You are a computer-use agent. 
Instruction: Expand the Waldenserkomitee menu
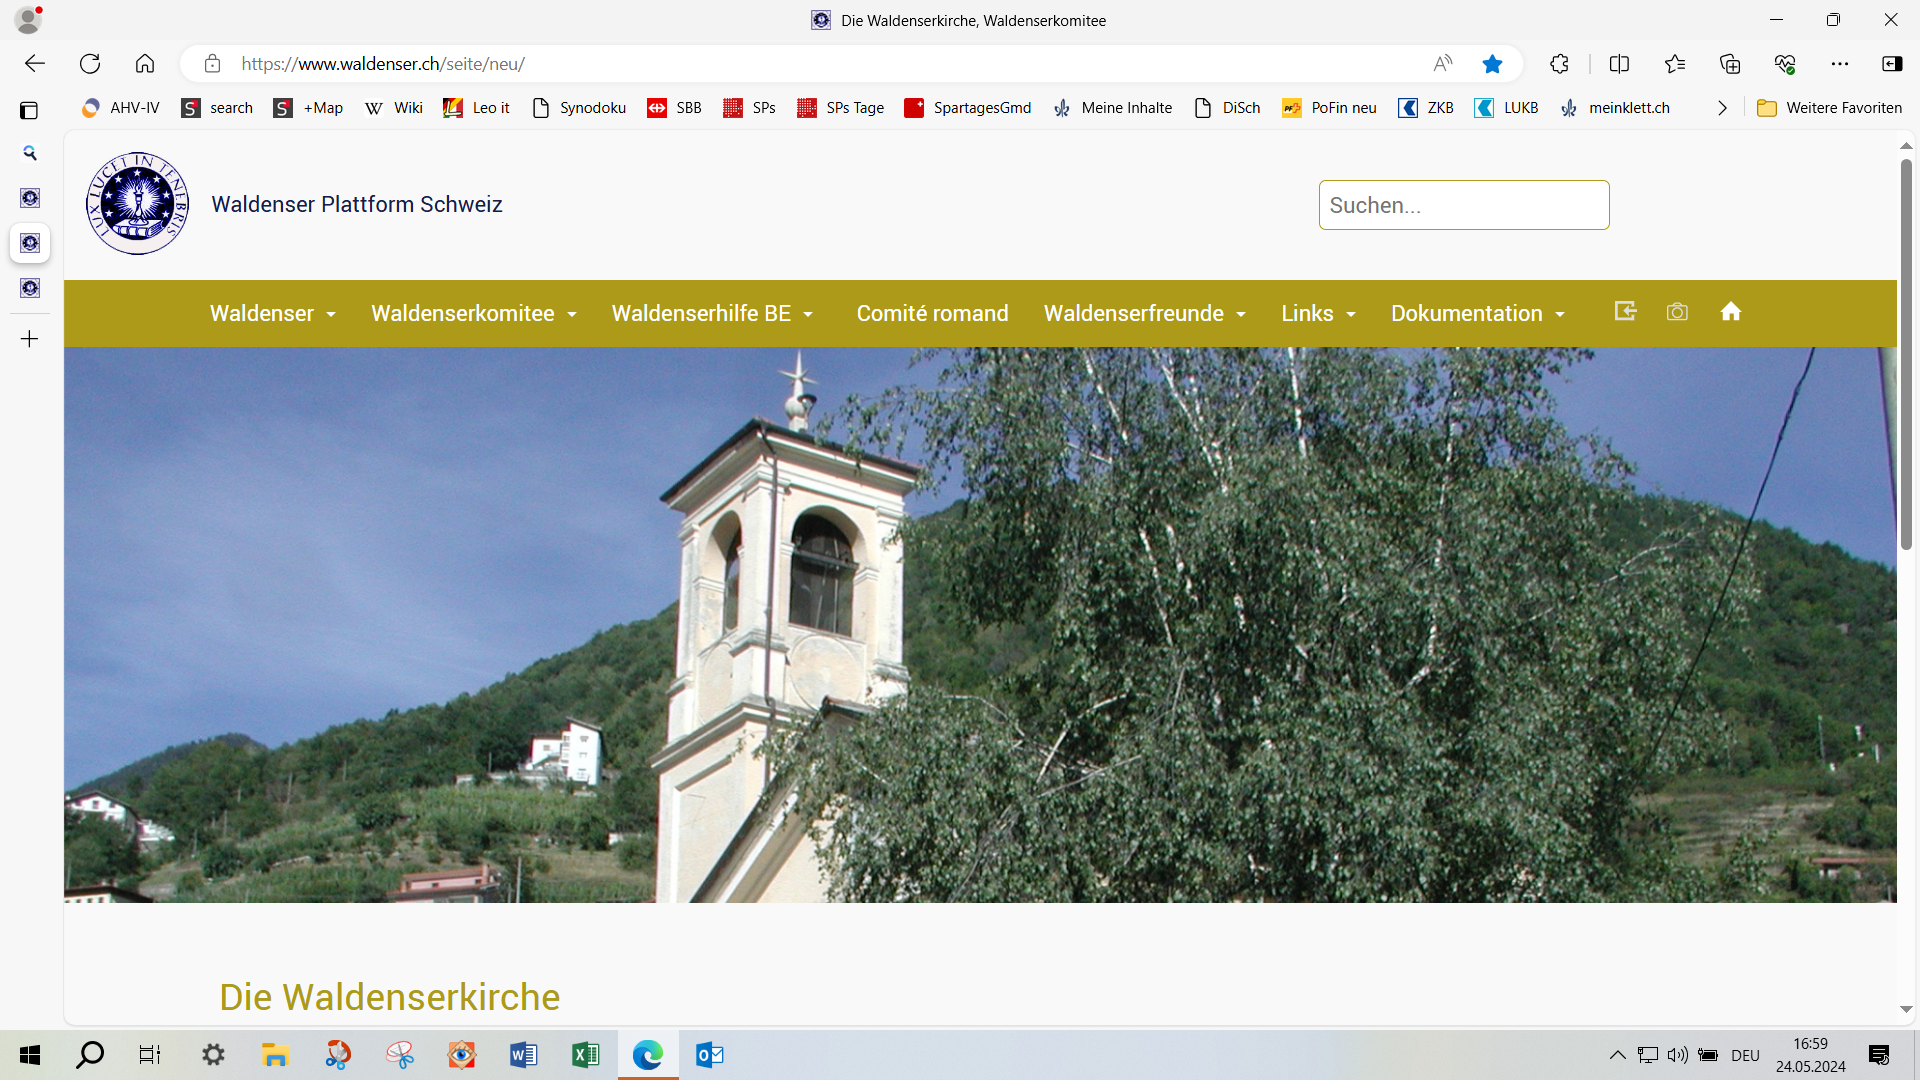[474, 314]
